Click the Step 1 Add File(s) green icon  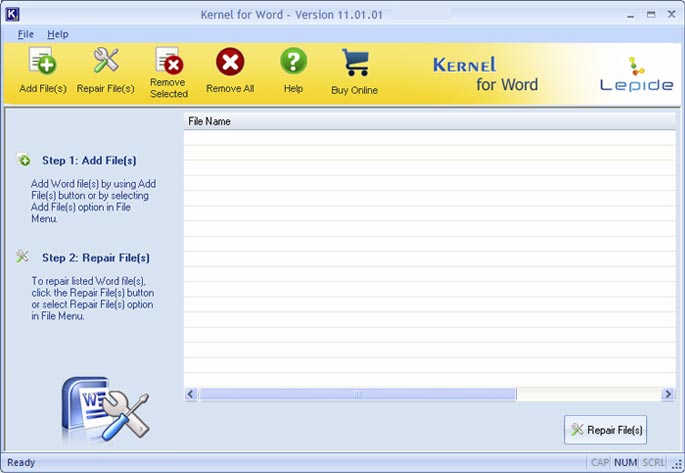tap(24, 160)
